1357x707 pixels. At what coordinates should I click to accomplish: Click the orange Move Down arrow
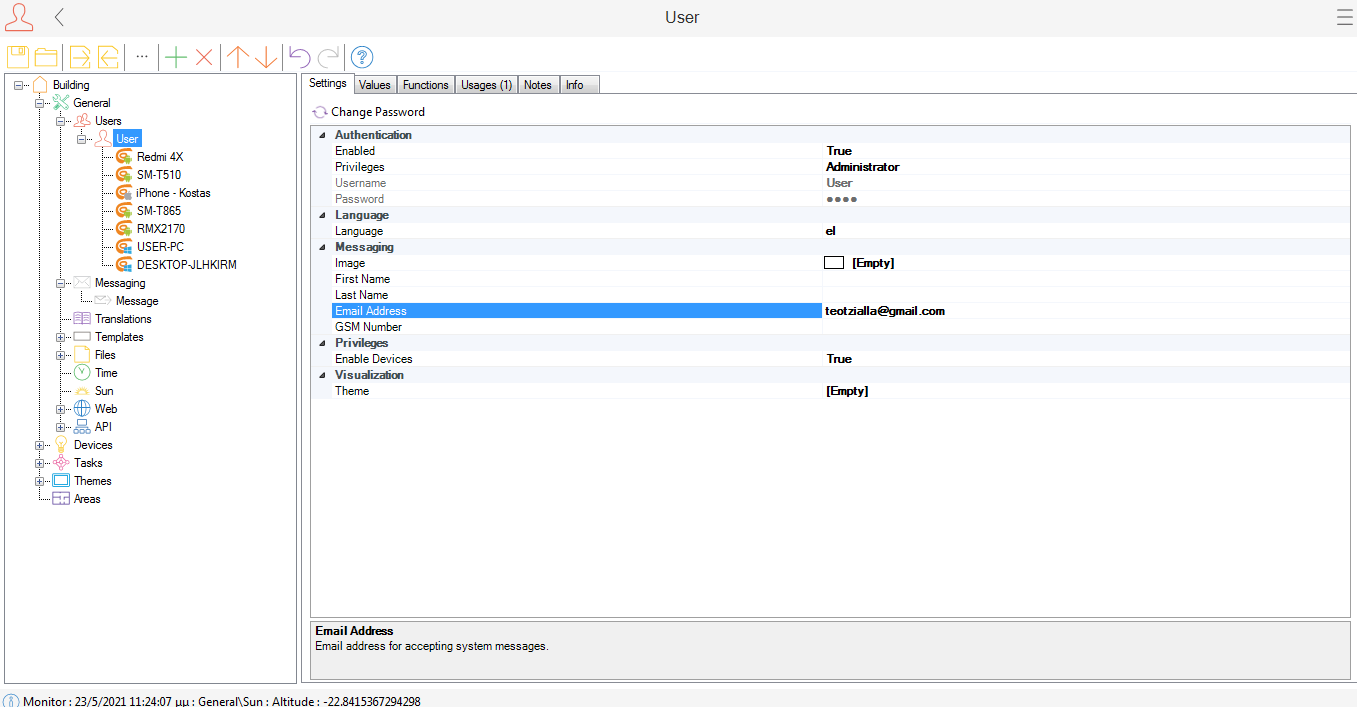[265, 57]
